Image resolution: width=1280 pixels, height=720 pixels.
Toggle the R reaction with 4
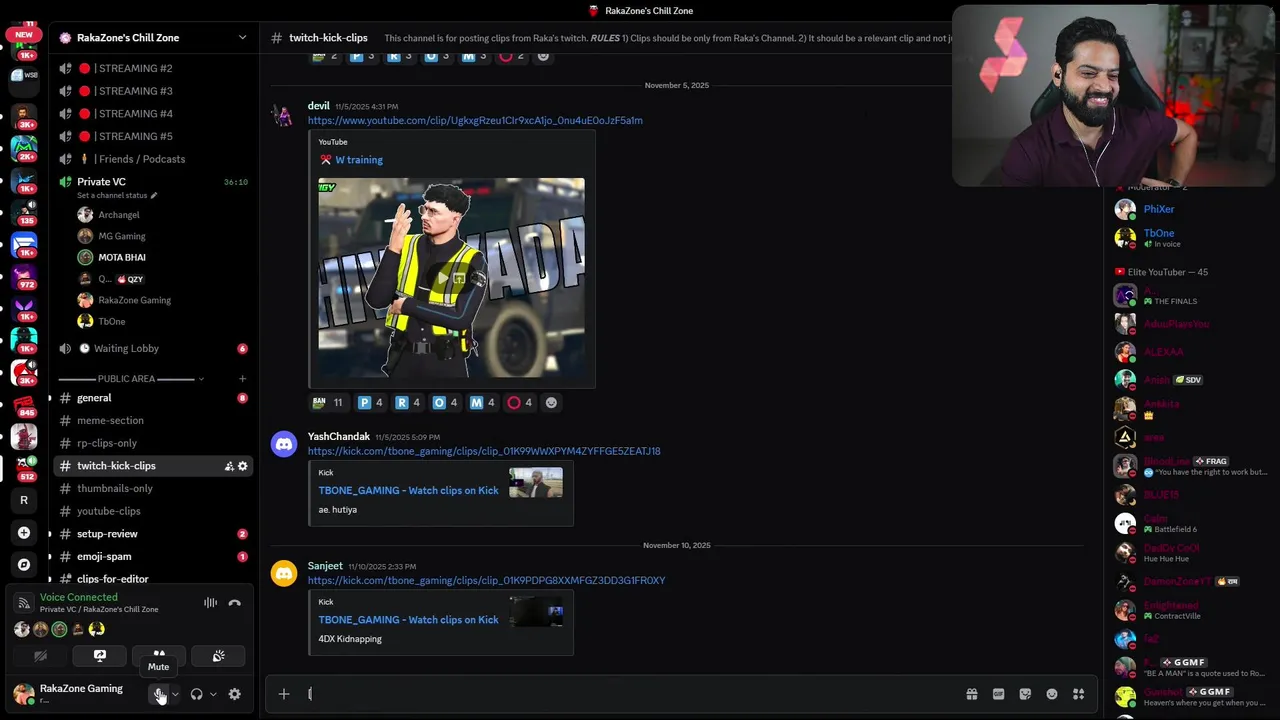(x=408, y=403)
